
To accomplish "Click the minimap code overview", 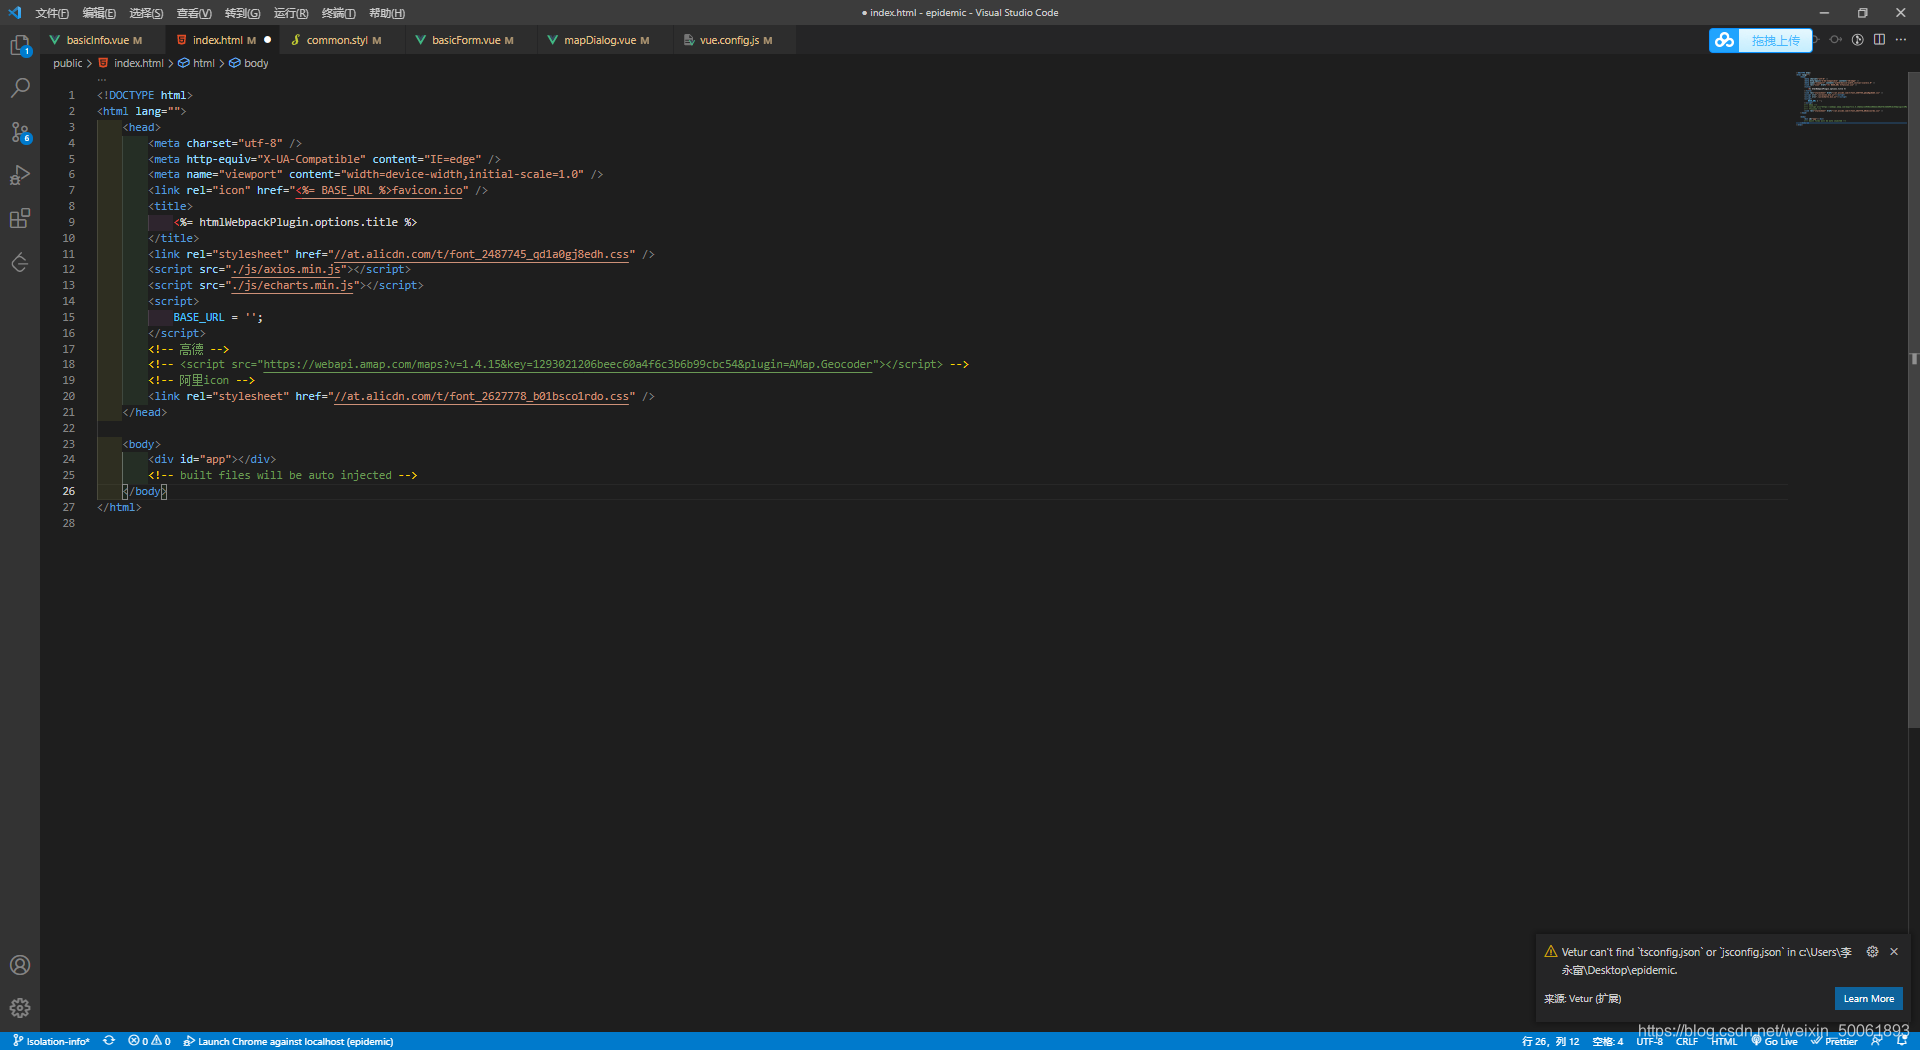I will coord(1850,97).
